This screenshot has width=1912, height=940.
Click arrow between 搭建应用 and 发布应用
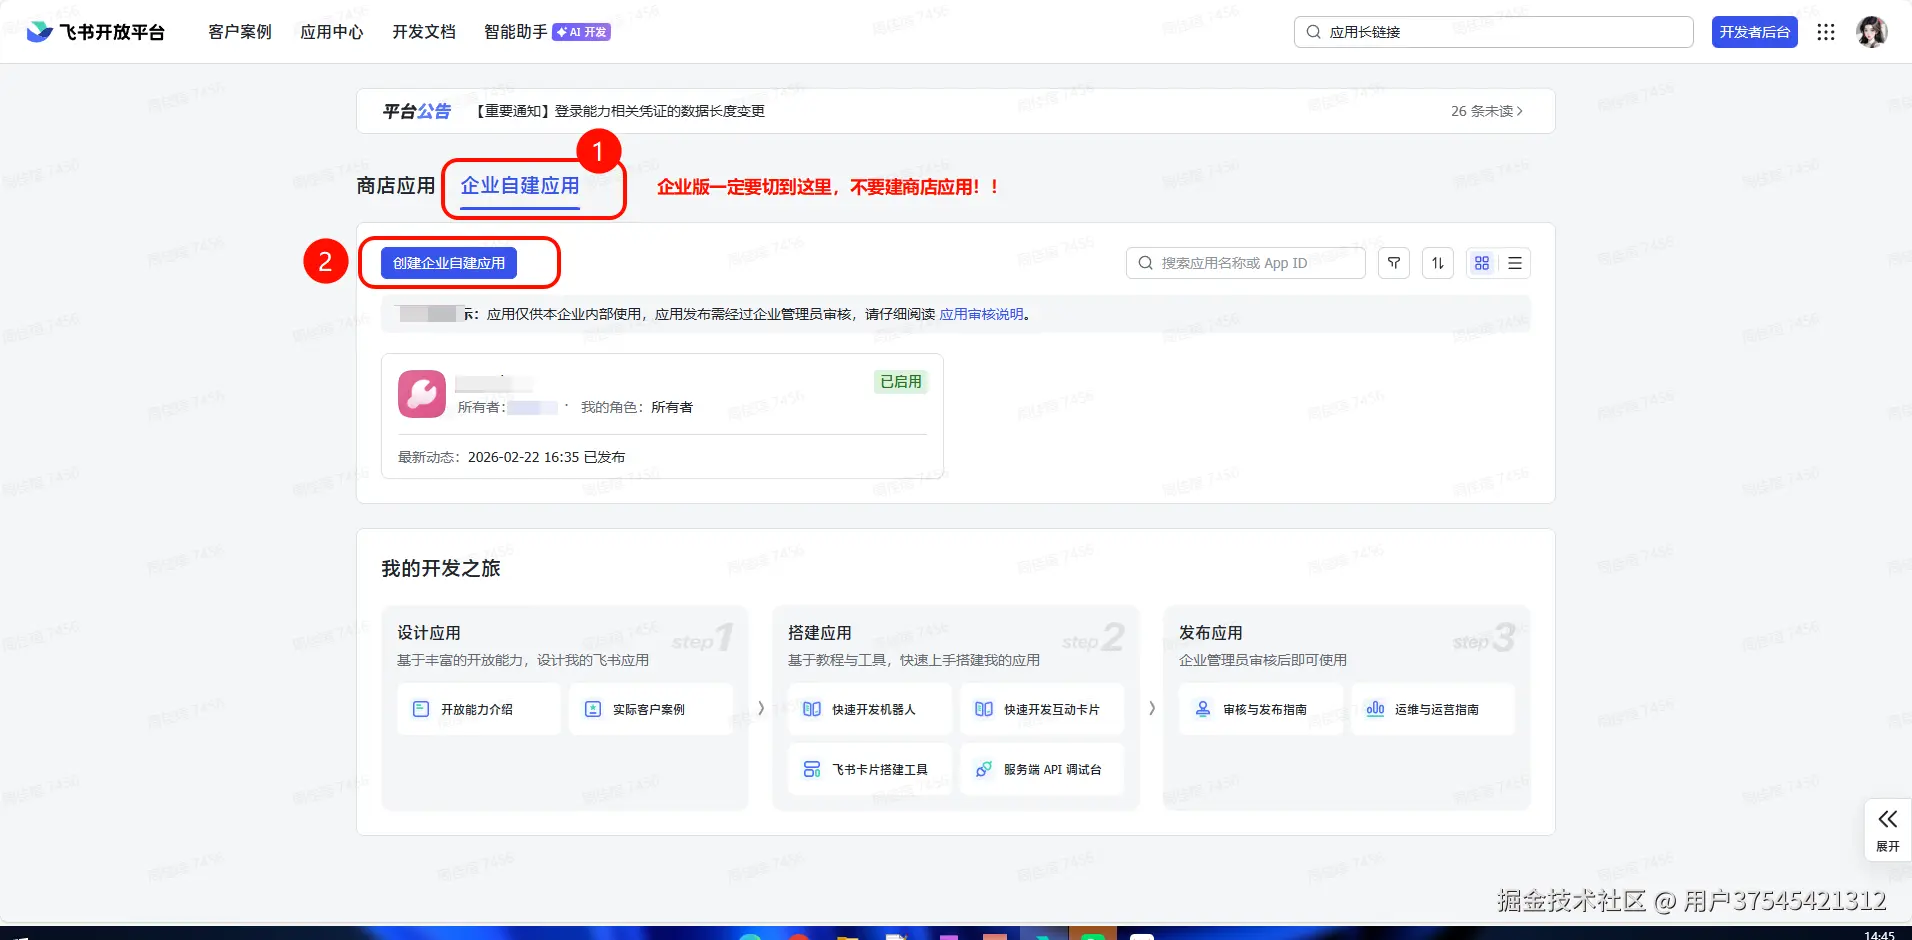click(1152, 708)
